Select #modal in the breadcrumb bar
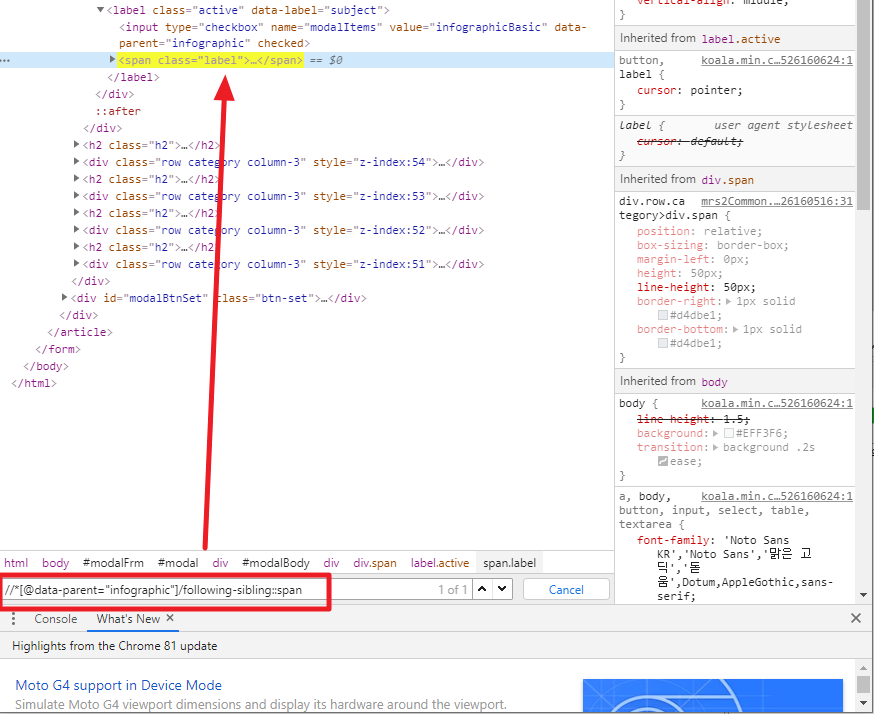 (x=178, y=563)
